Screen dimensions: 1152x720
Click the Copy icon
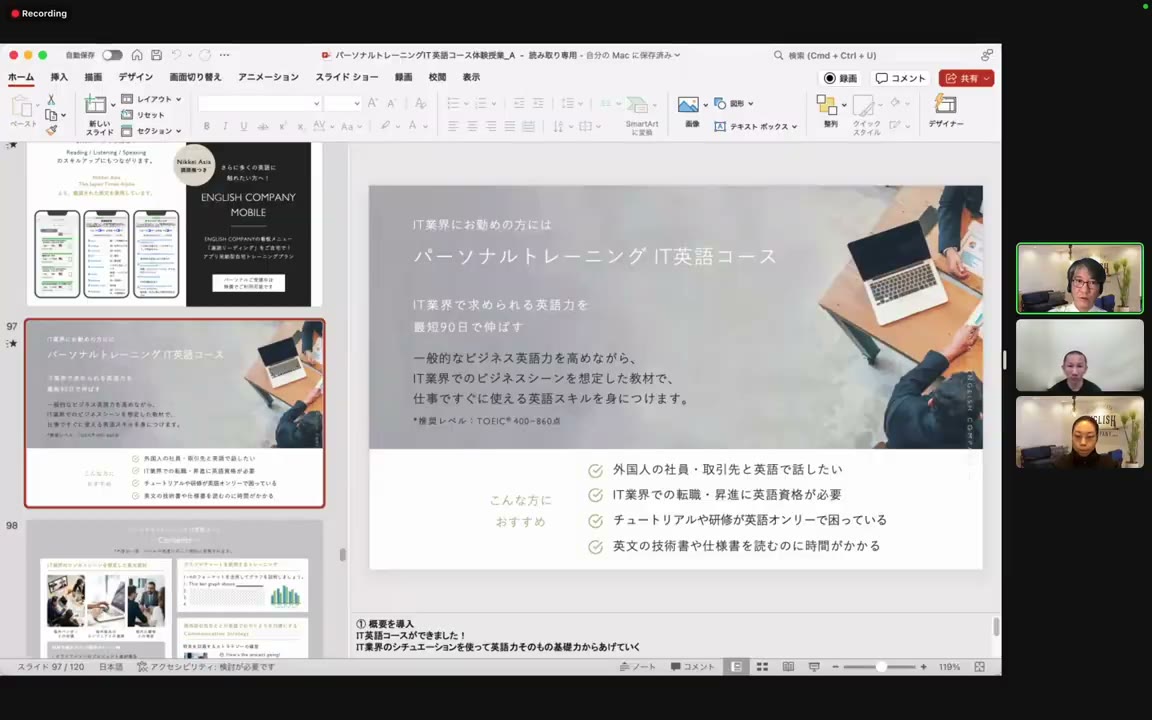(51, 115)
